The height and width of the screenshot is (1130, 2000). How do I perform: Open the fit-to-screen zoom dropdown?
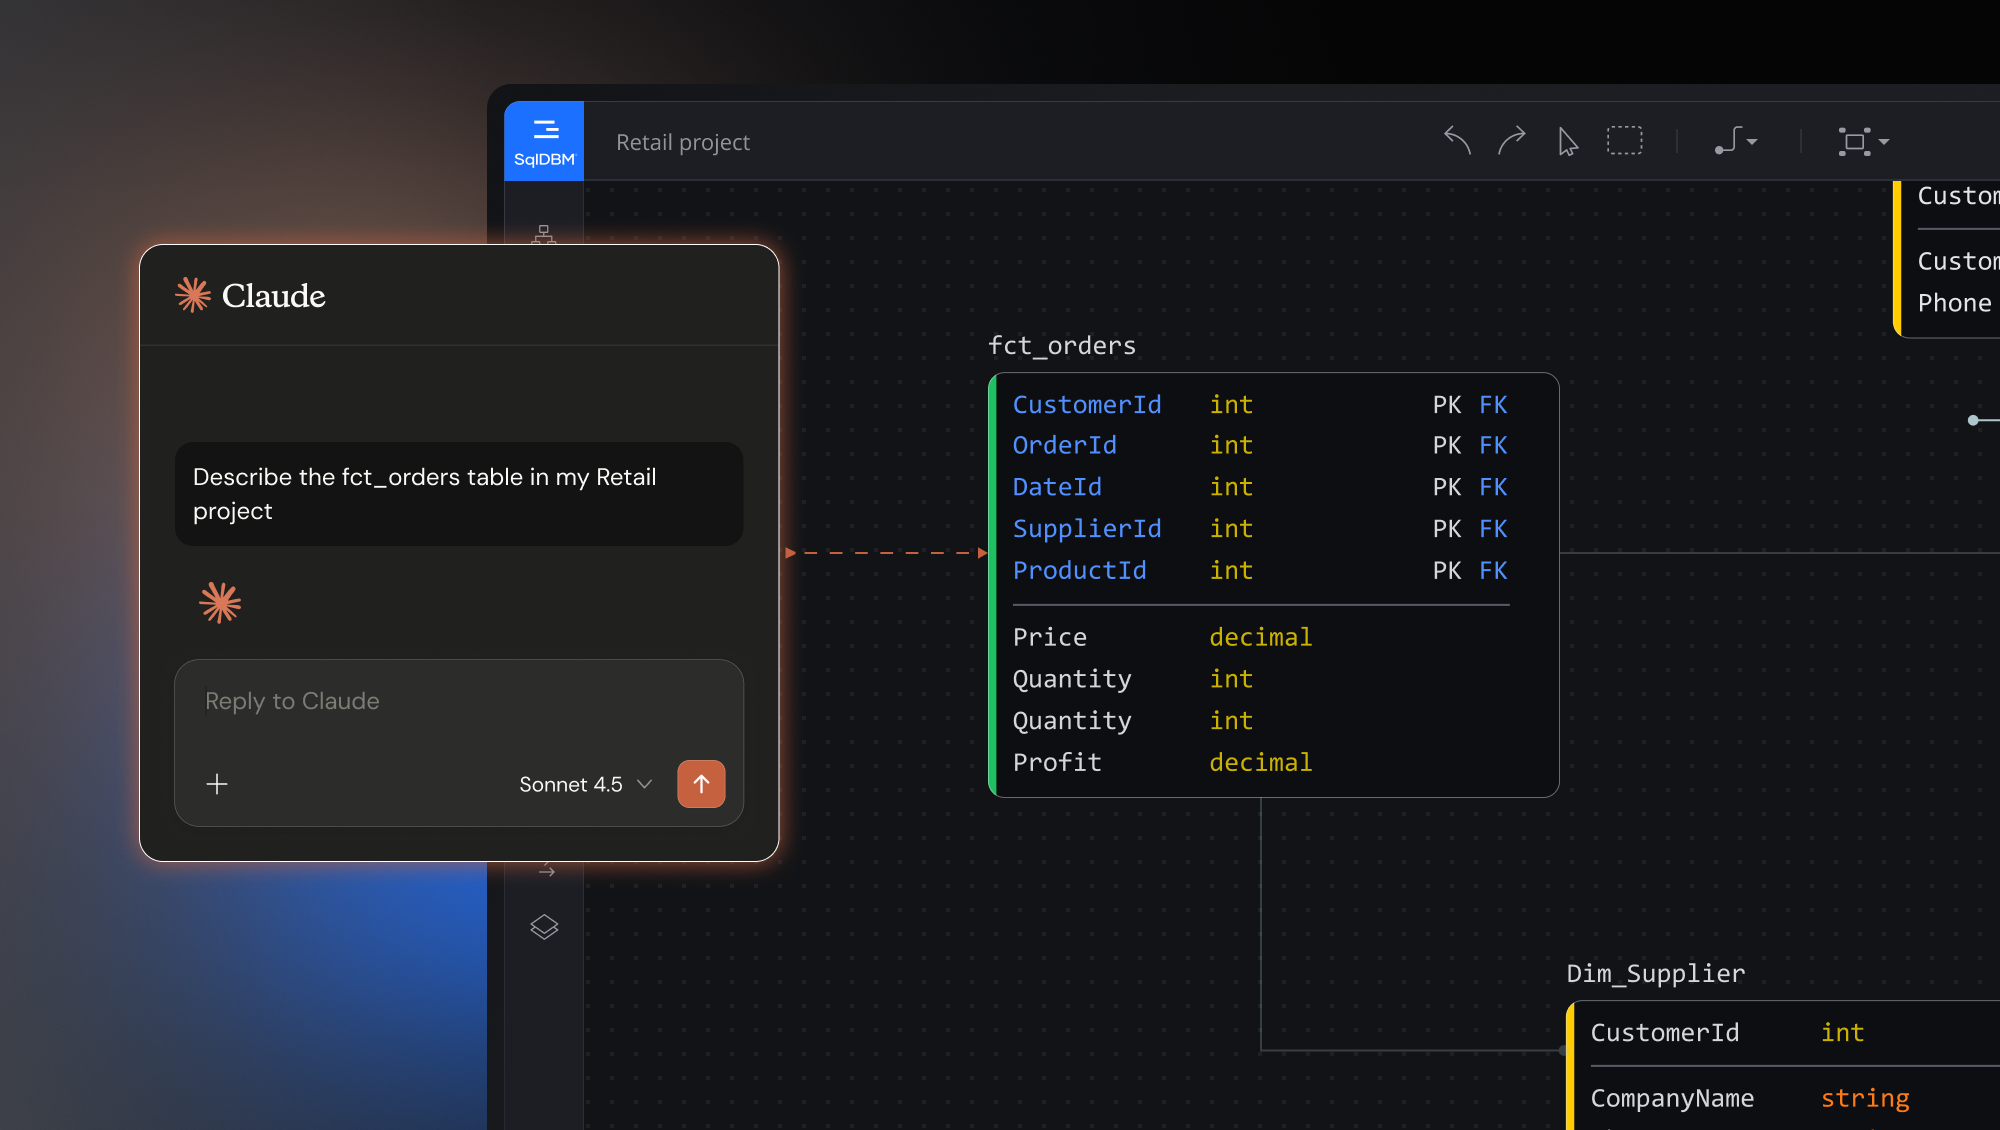1863,142
